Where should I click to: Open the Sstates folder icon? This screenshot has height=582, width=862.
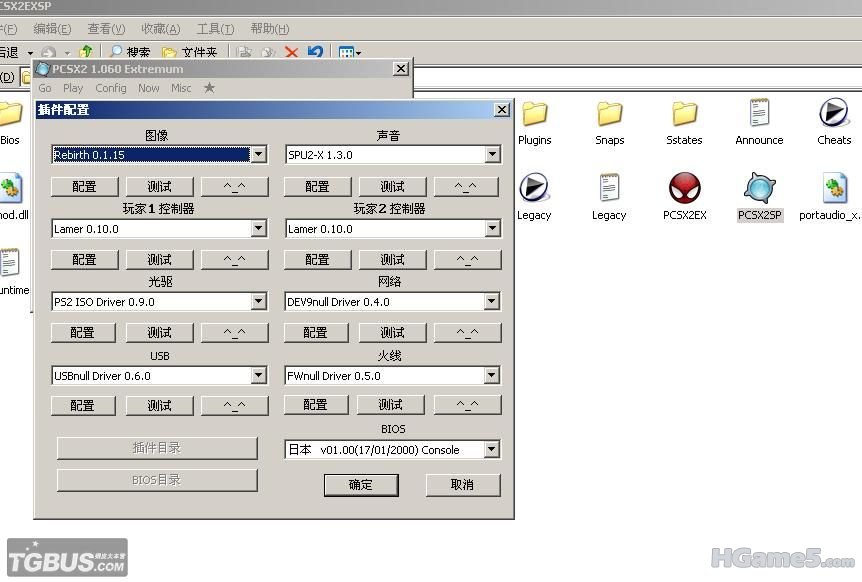(x=684, y=114)
